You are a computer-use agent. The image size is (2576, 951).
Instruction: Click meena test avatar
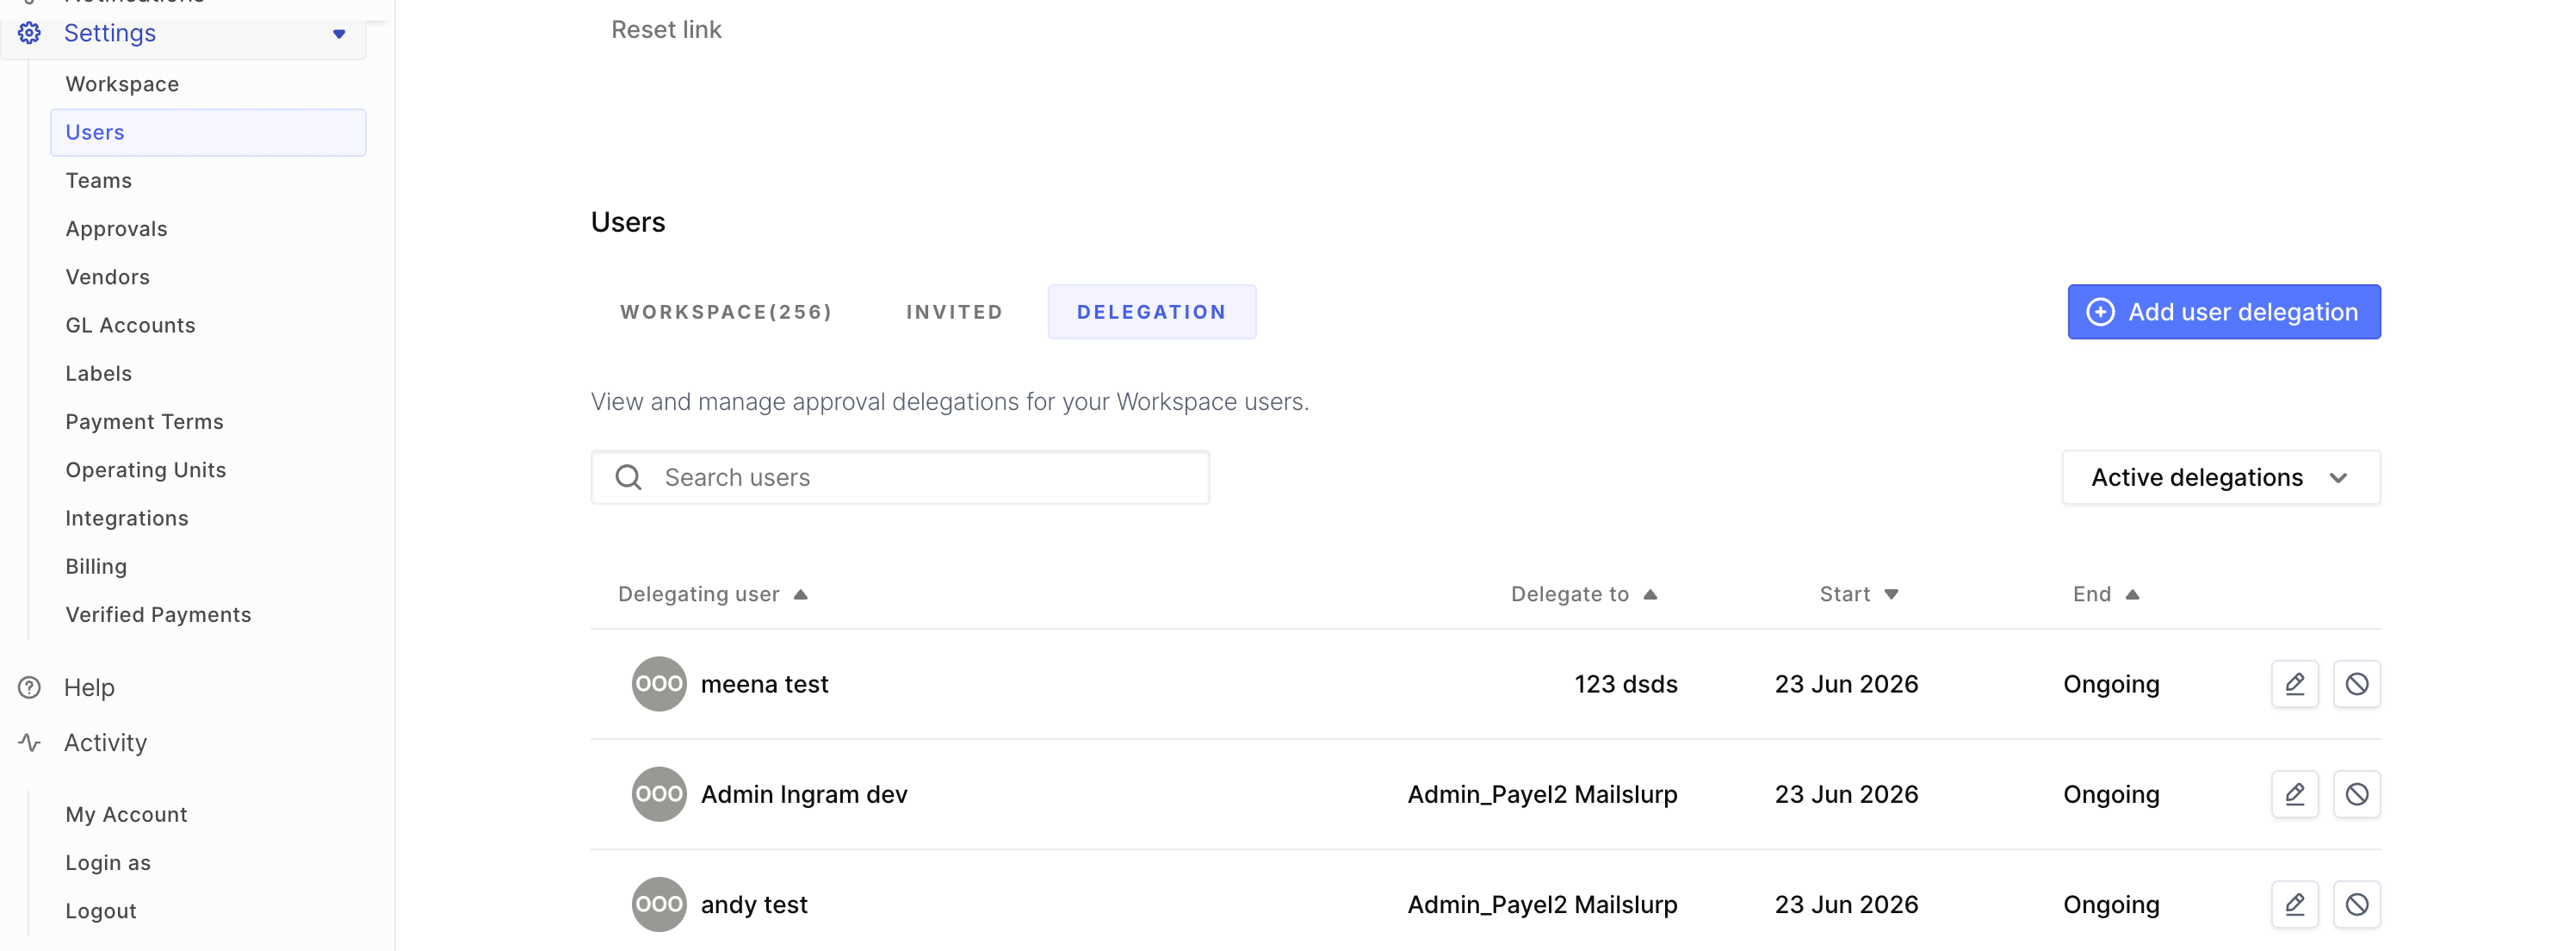659,684
